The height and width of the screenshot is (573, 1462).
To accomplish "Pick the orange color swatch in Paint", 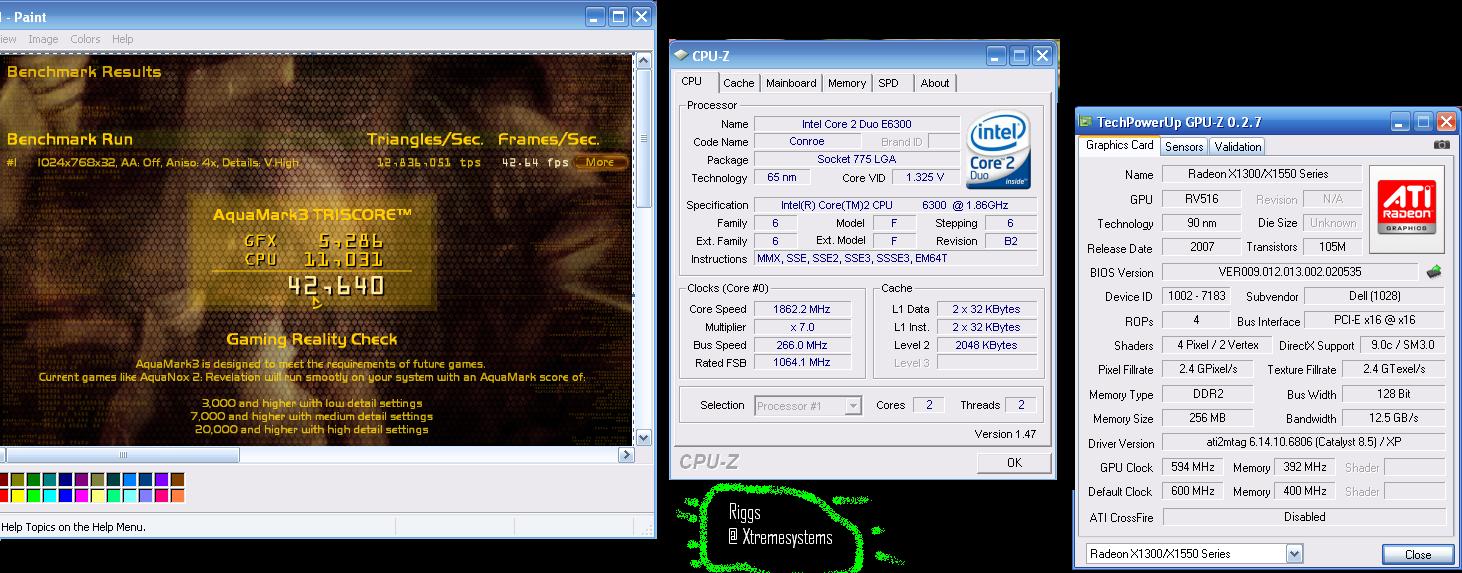I will [178, 495].
